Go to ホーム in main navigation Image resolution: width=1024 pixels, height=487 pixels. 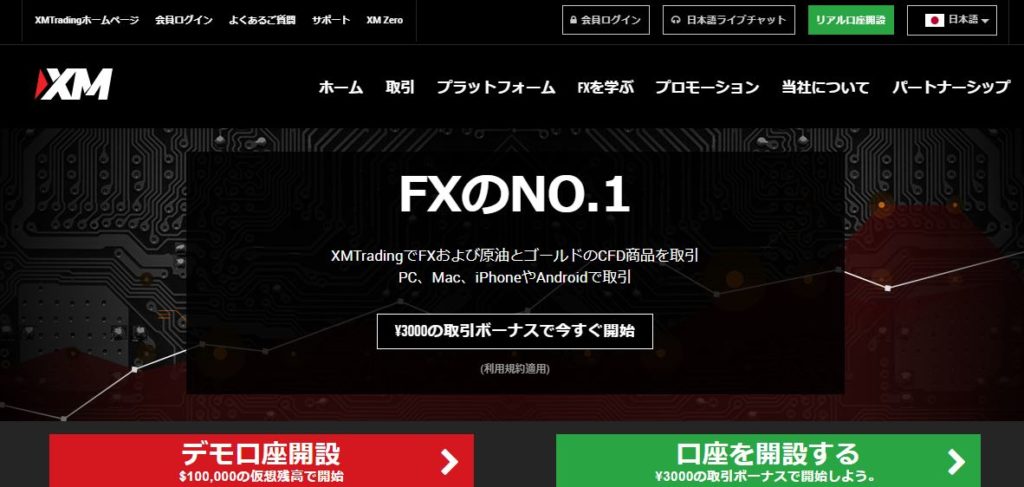[341, 87]
